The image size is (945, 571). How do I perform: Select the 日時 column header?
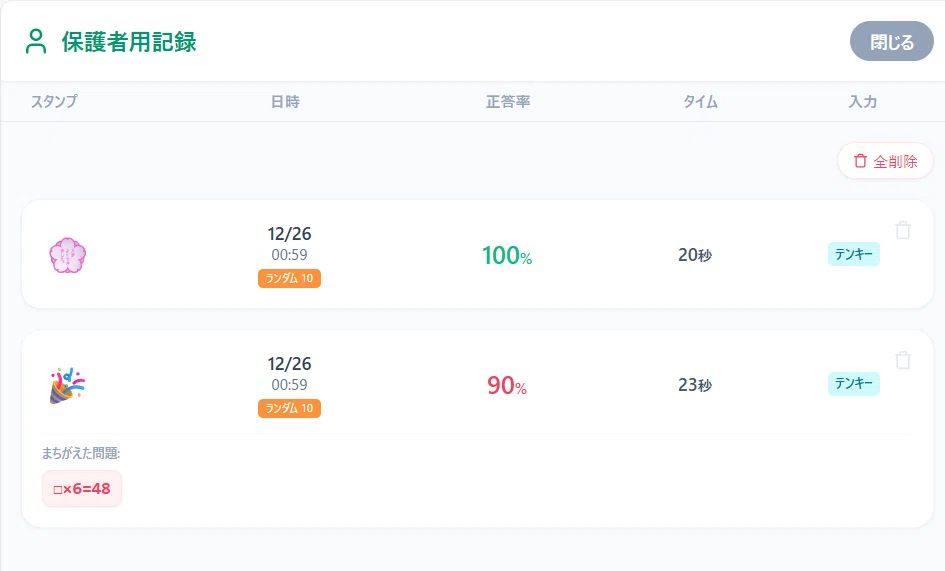pyautogui.click(x=285, y=101)
